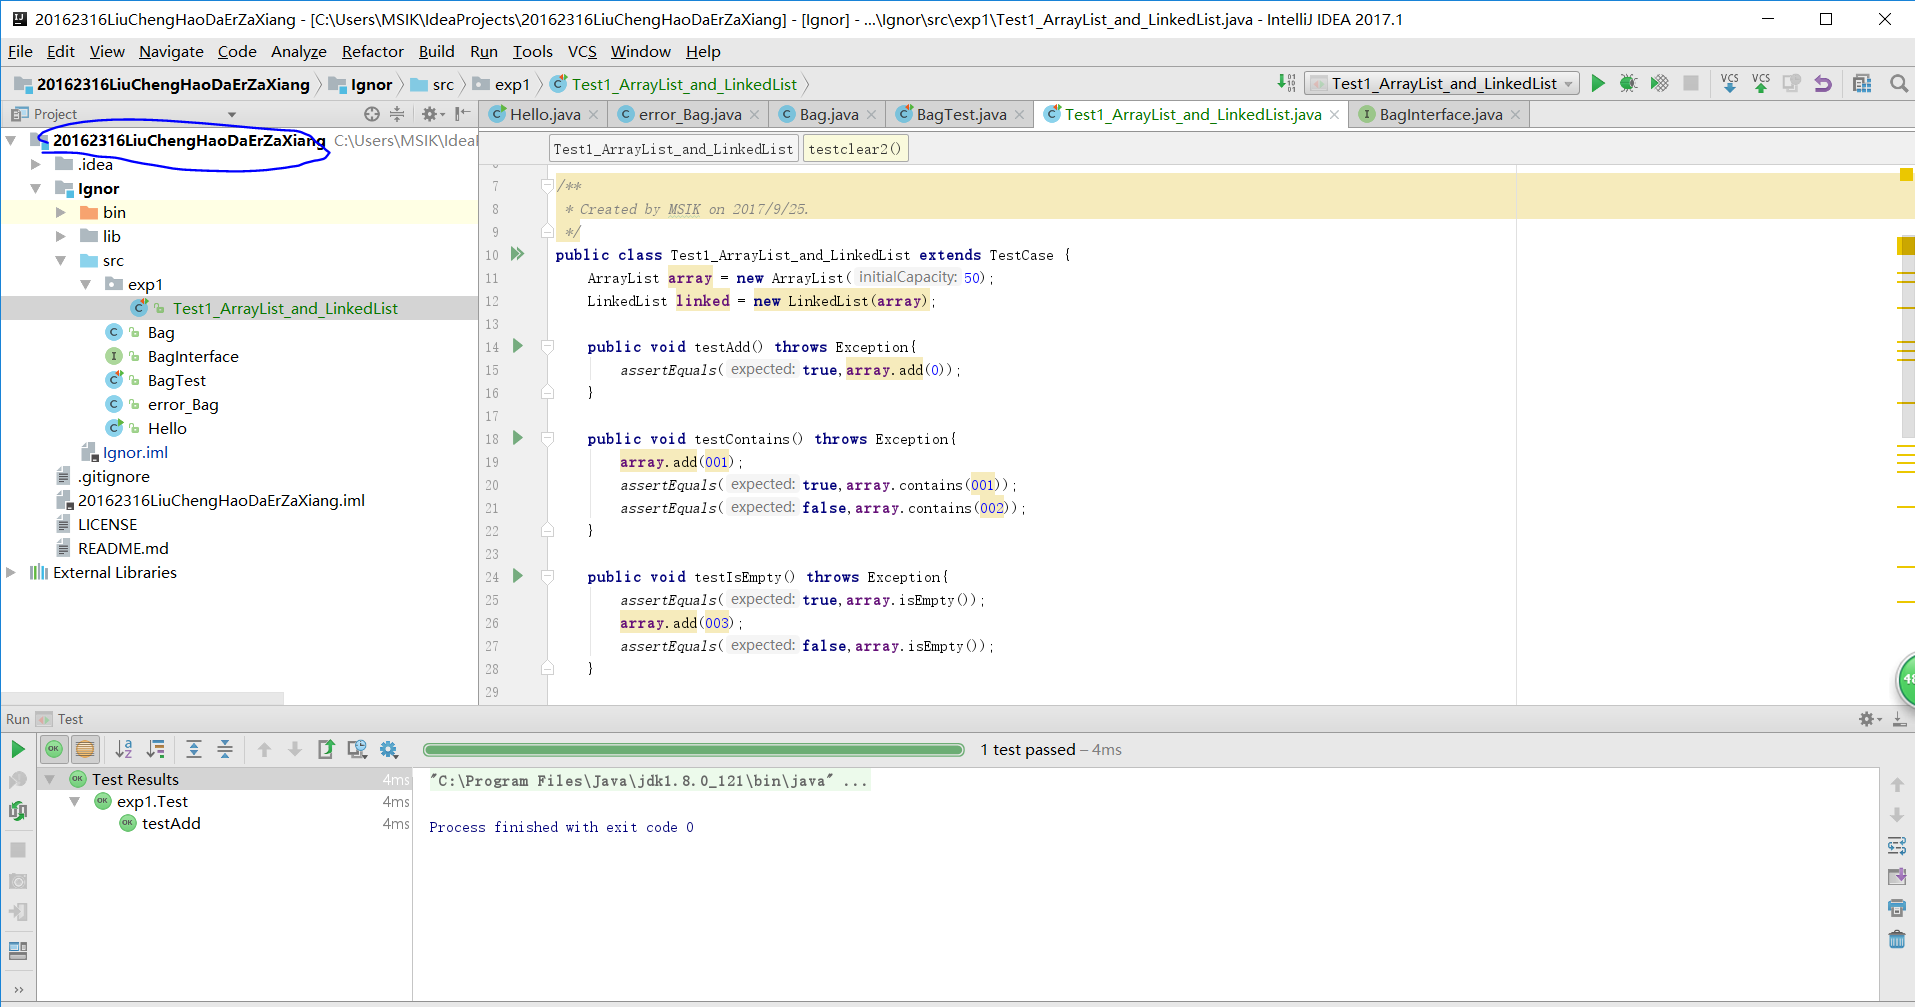
Task: Run testIsEmpty from the gutter arrow
Action: (x=518, y=576)
